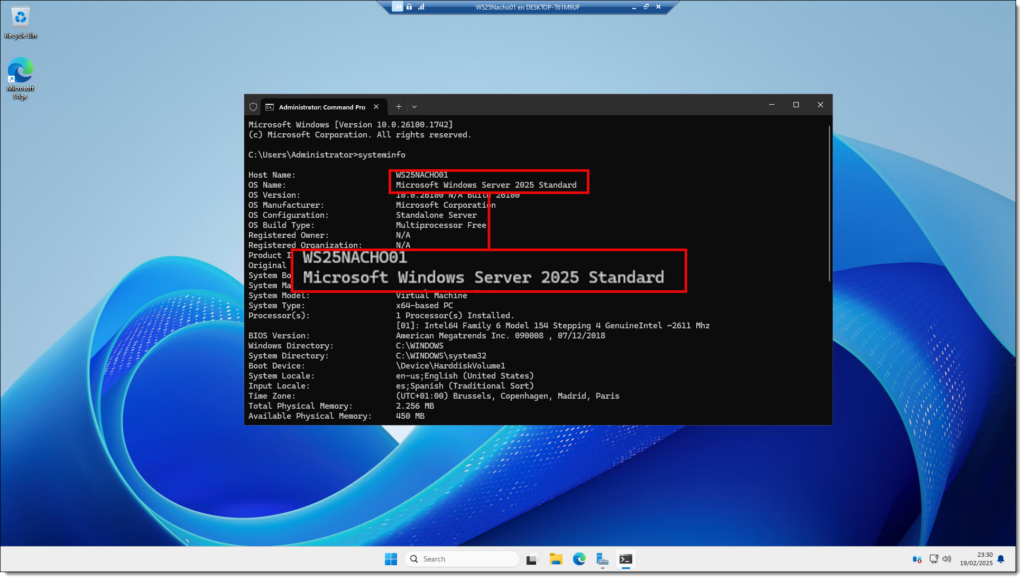
Task: Minimize the Terminal window
Action: coord(774,105)
